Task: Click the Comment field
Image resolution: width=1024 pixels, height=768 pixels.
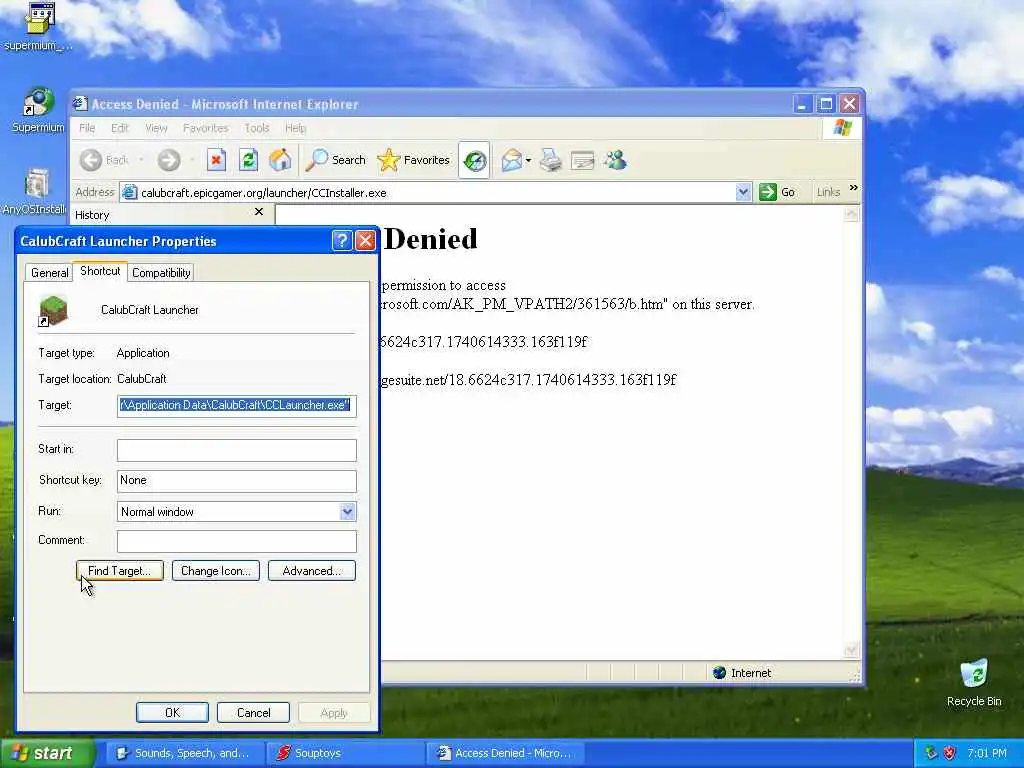Action: coord(236,541)
